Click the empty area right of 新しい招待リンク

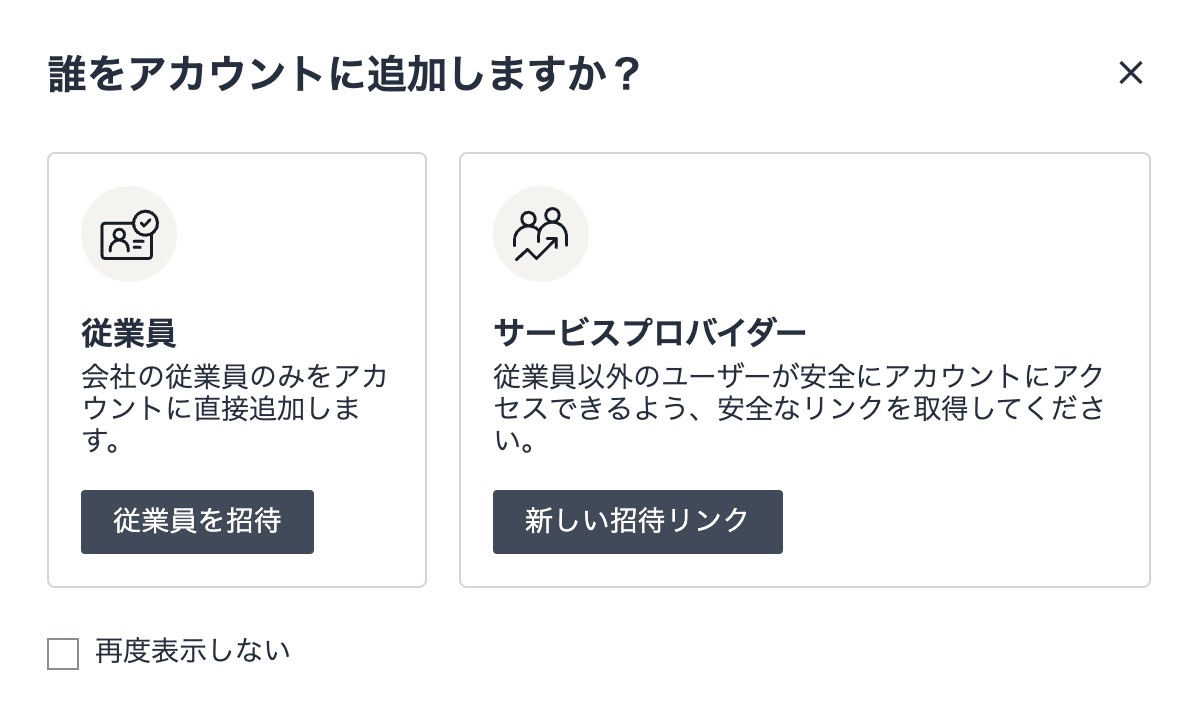[x=960, y=522]
